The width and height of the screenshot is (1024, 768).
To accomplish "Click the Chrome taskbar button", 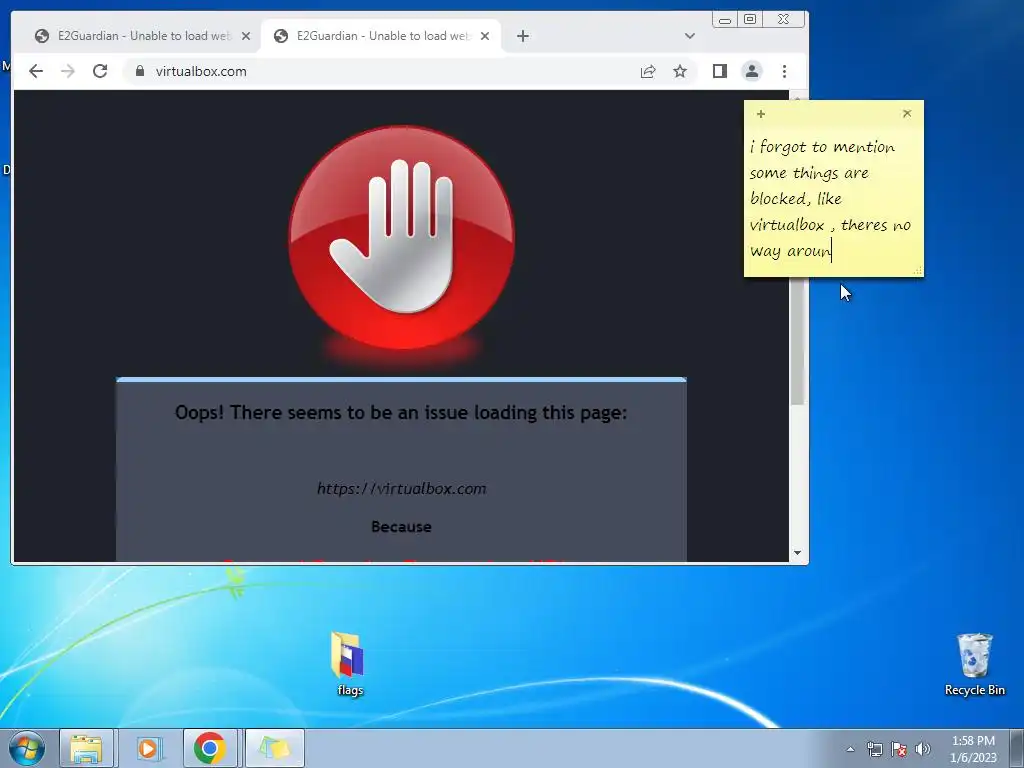I will [210, 748].
